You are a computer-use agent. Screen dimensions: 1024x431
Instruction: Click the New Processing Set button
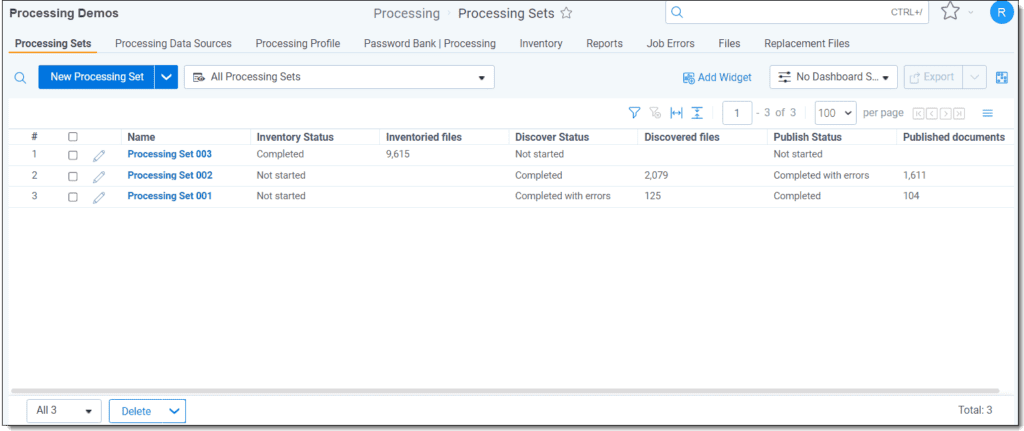click(x=96, y=77)
